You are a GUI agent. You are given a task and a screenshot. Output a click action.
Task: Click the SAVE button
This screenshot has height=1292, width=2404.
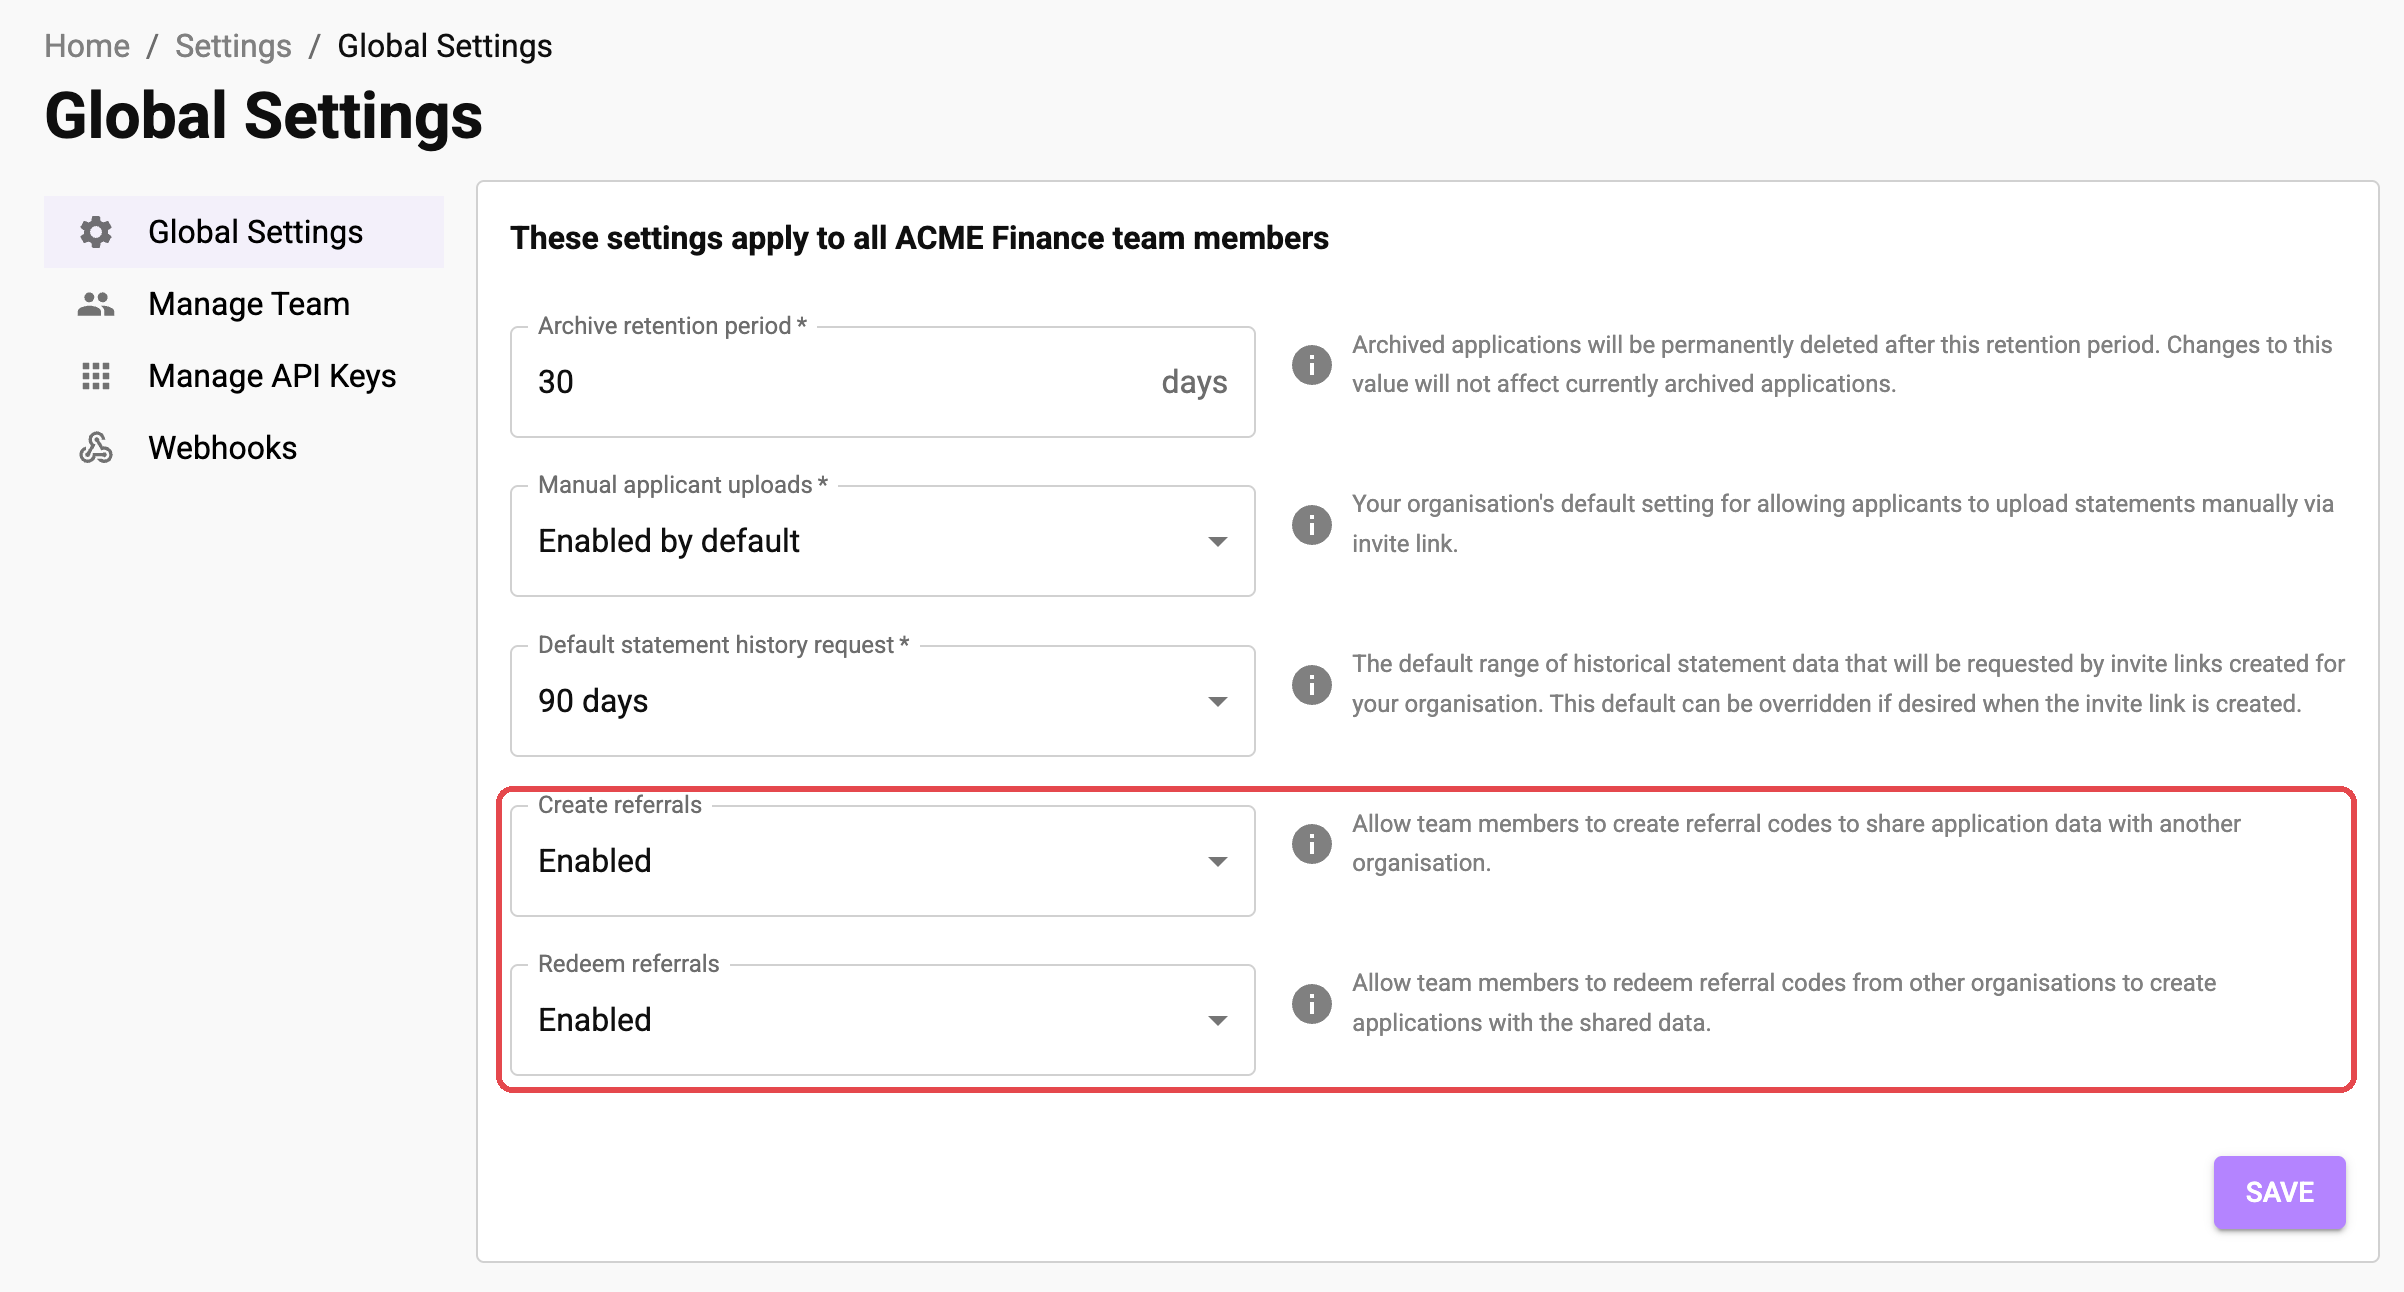[x=2280, y=1192]
